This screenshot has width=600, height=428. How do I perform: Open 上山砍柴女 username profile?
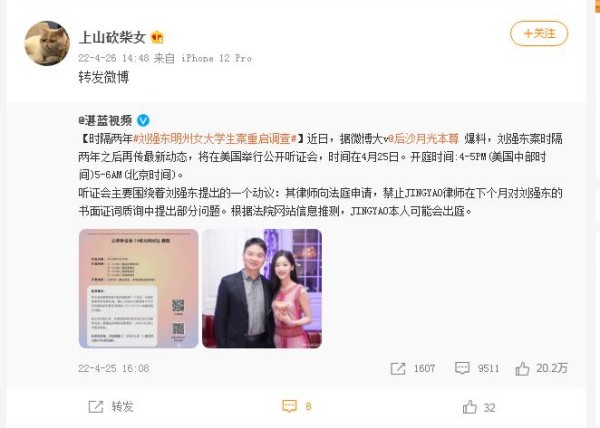tap(112, 37)
